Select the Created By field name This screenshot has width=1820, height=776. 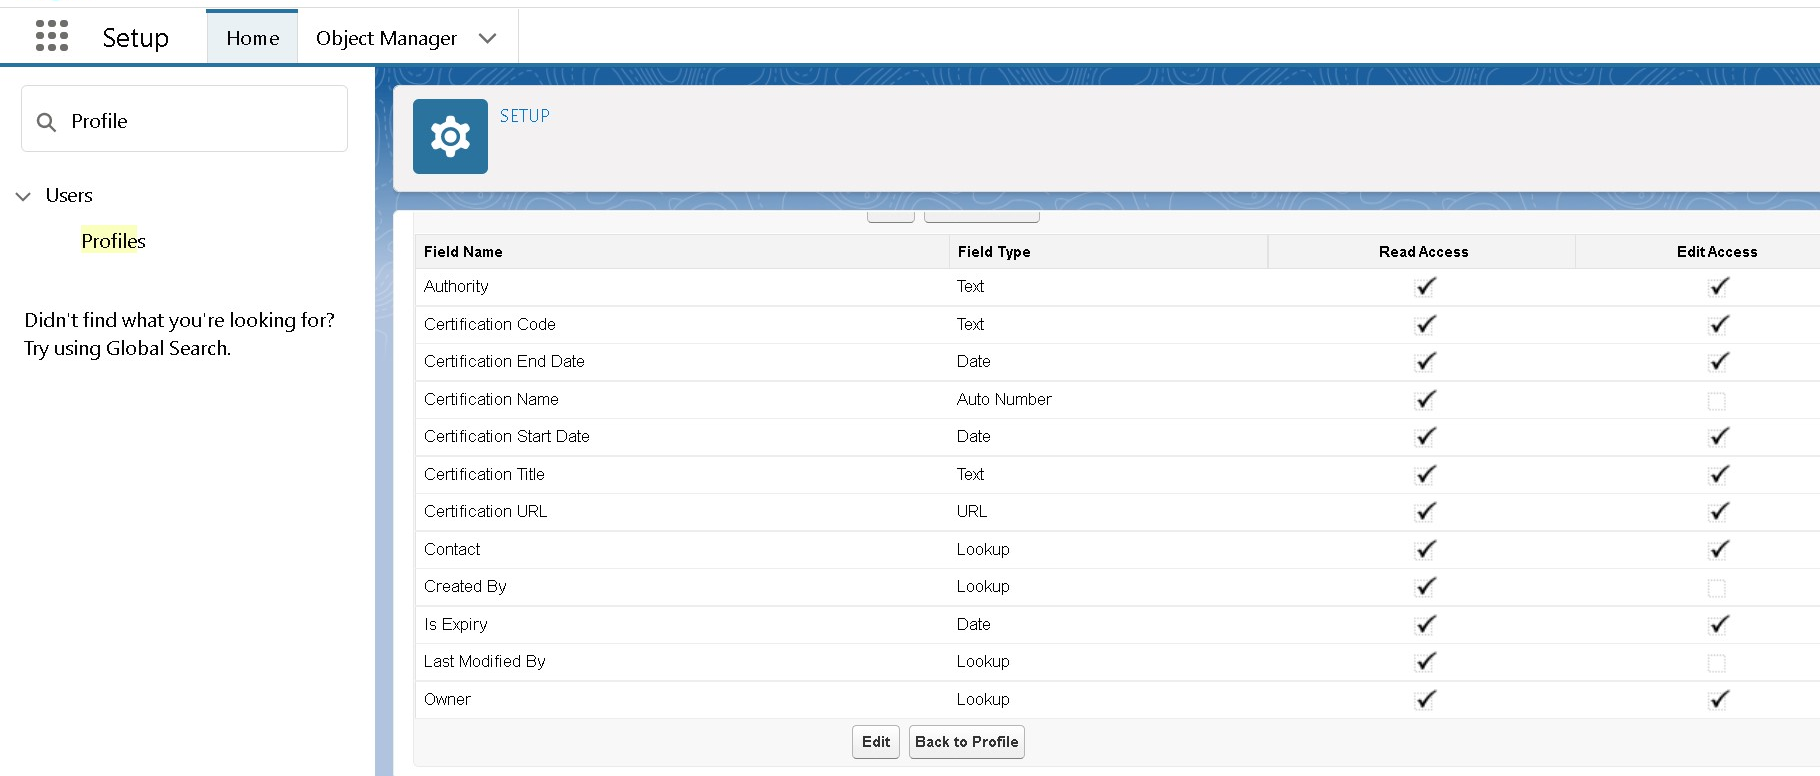click(465, 586)
